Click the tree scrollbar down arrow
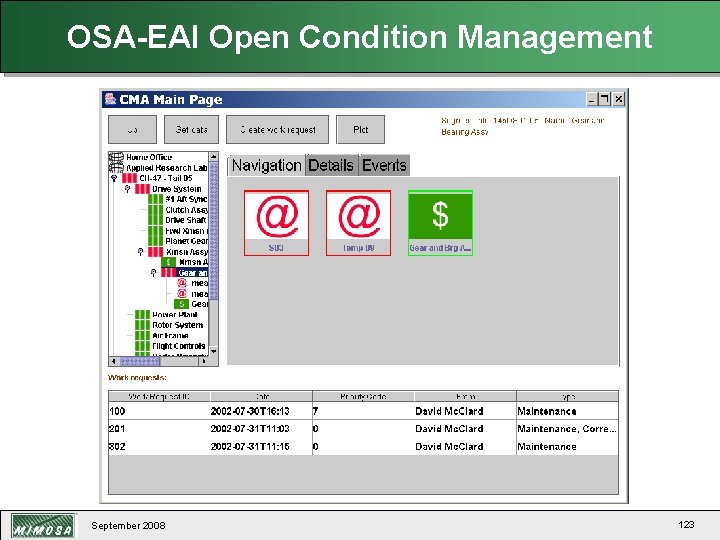The image size is (720, 540). coord(214,351)
